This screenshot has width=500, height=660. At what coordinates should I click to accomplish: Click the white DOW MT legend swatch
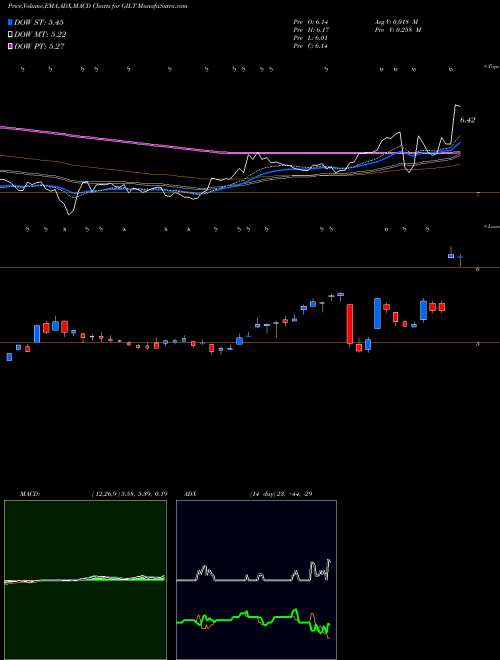[x=10, y=35]
